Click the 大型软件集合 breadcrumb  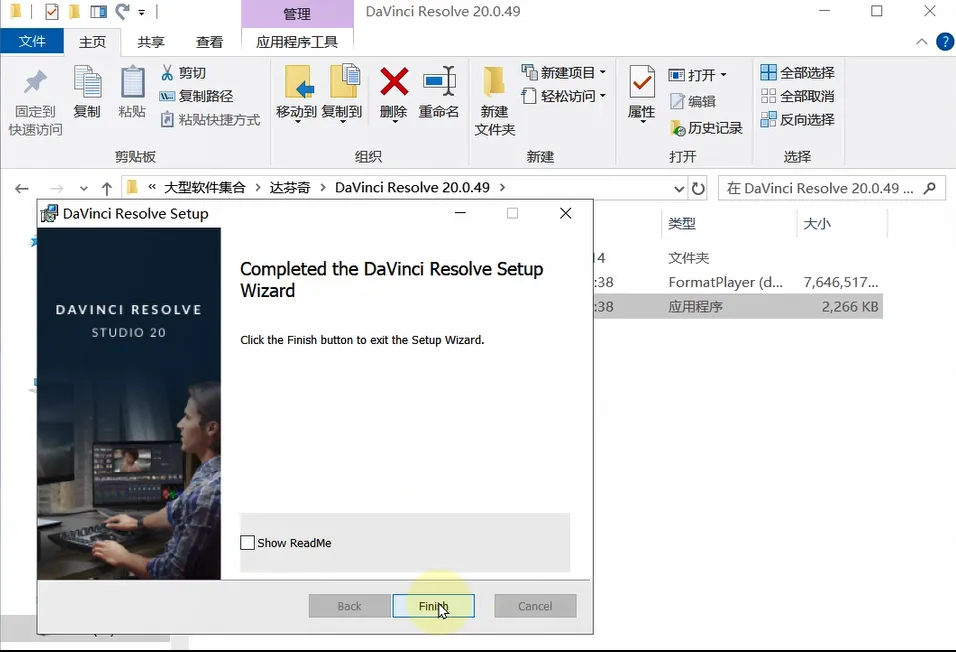205,187
